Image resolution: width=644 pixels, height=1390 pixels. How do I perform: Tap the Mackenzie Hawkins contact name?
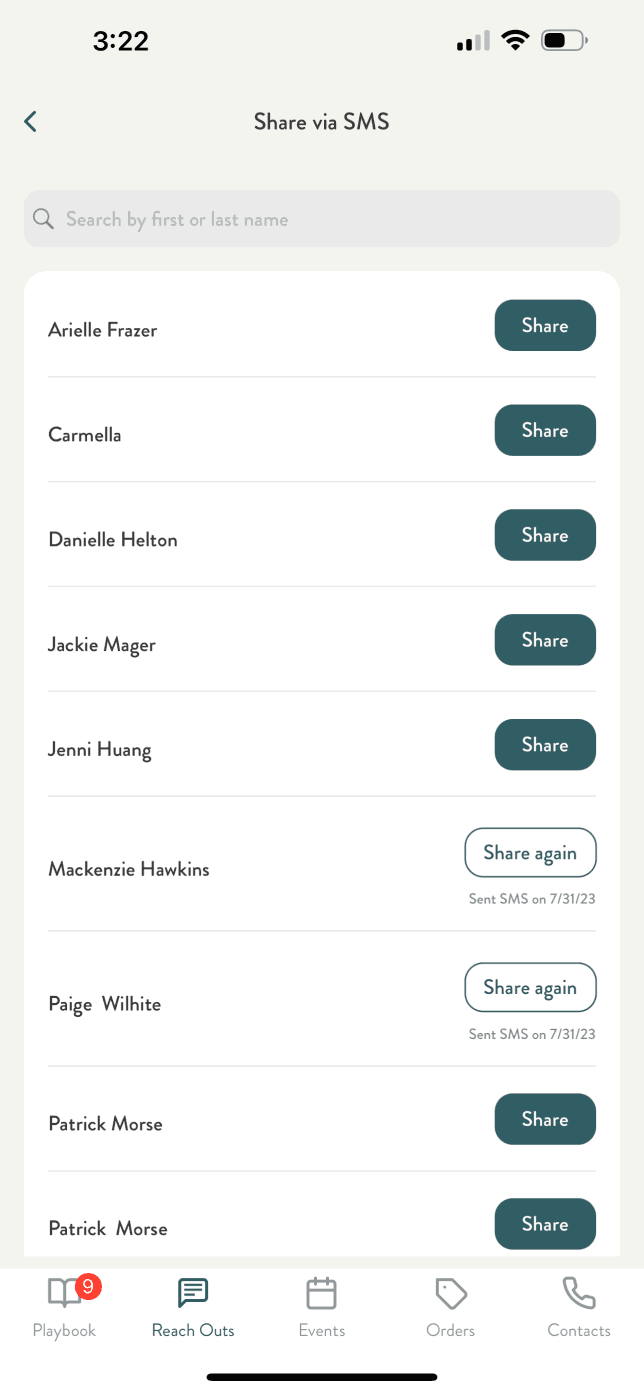[129, 869]
